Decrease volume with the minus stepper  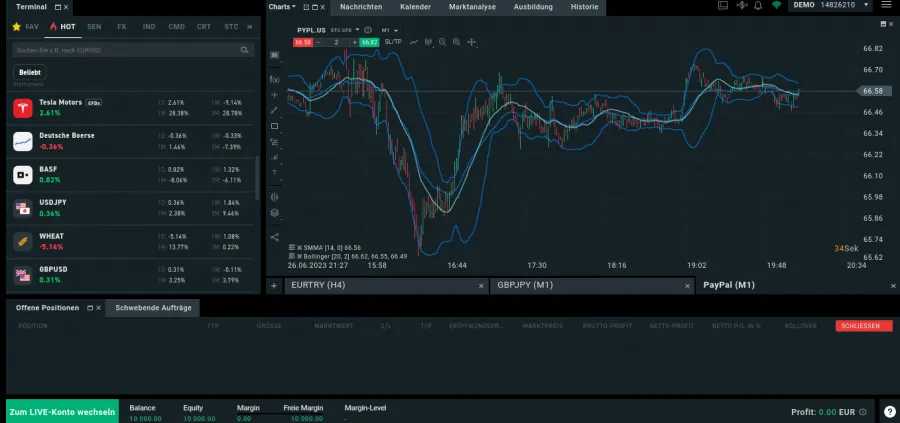[x=317, y=42]
